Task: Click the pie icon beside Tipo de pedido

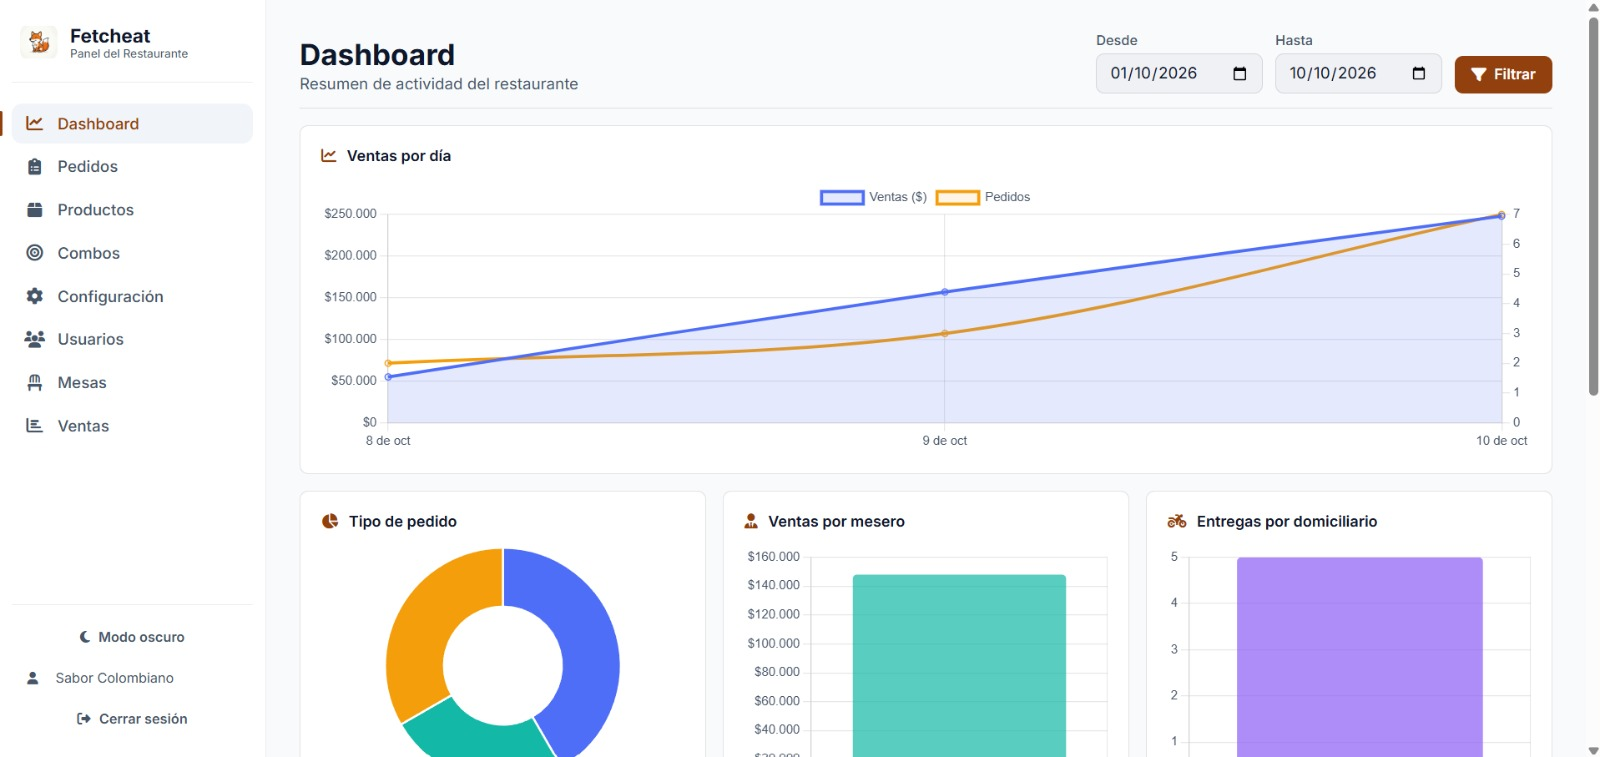Action: tap(330, 521)
